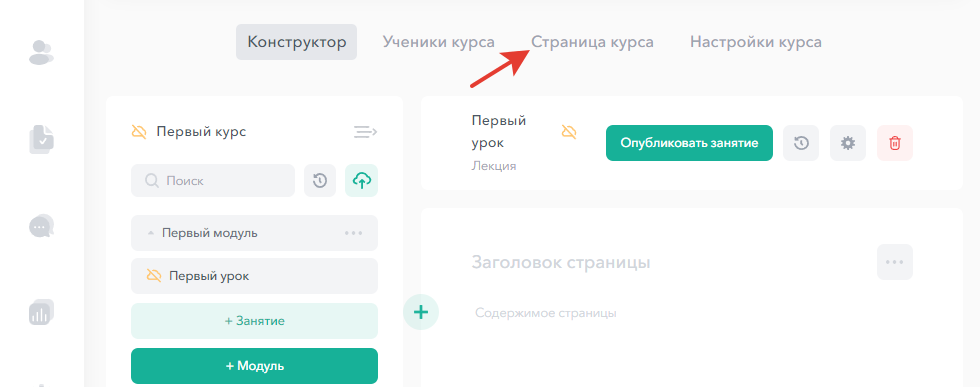Screen dimensions: 980x387
Task: Open the chat messages sidebar icon
Action: click(x=41, y=226)
